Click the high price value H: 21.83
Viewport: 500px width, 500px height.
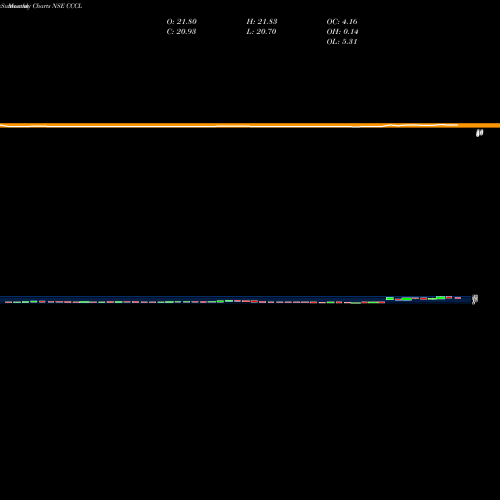click(x=262, y=22)
